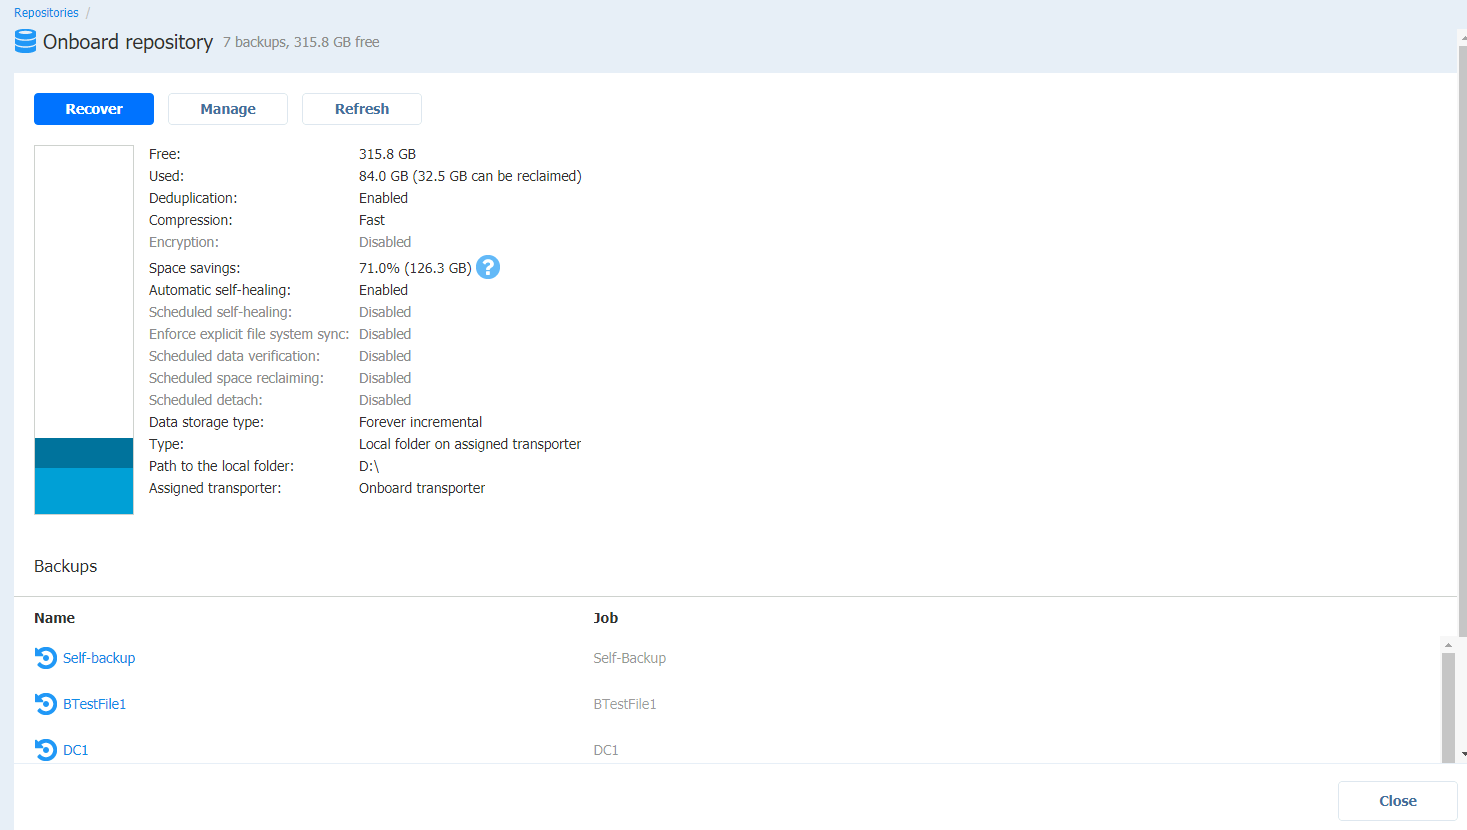Image resolution: width=1467 pixels, height=830 pixels.
Task: Sort backups by Name column
Action: pyautogui.click(x=55, y=618)
